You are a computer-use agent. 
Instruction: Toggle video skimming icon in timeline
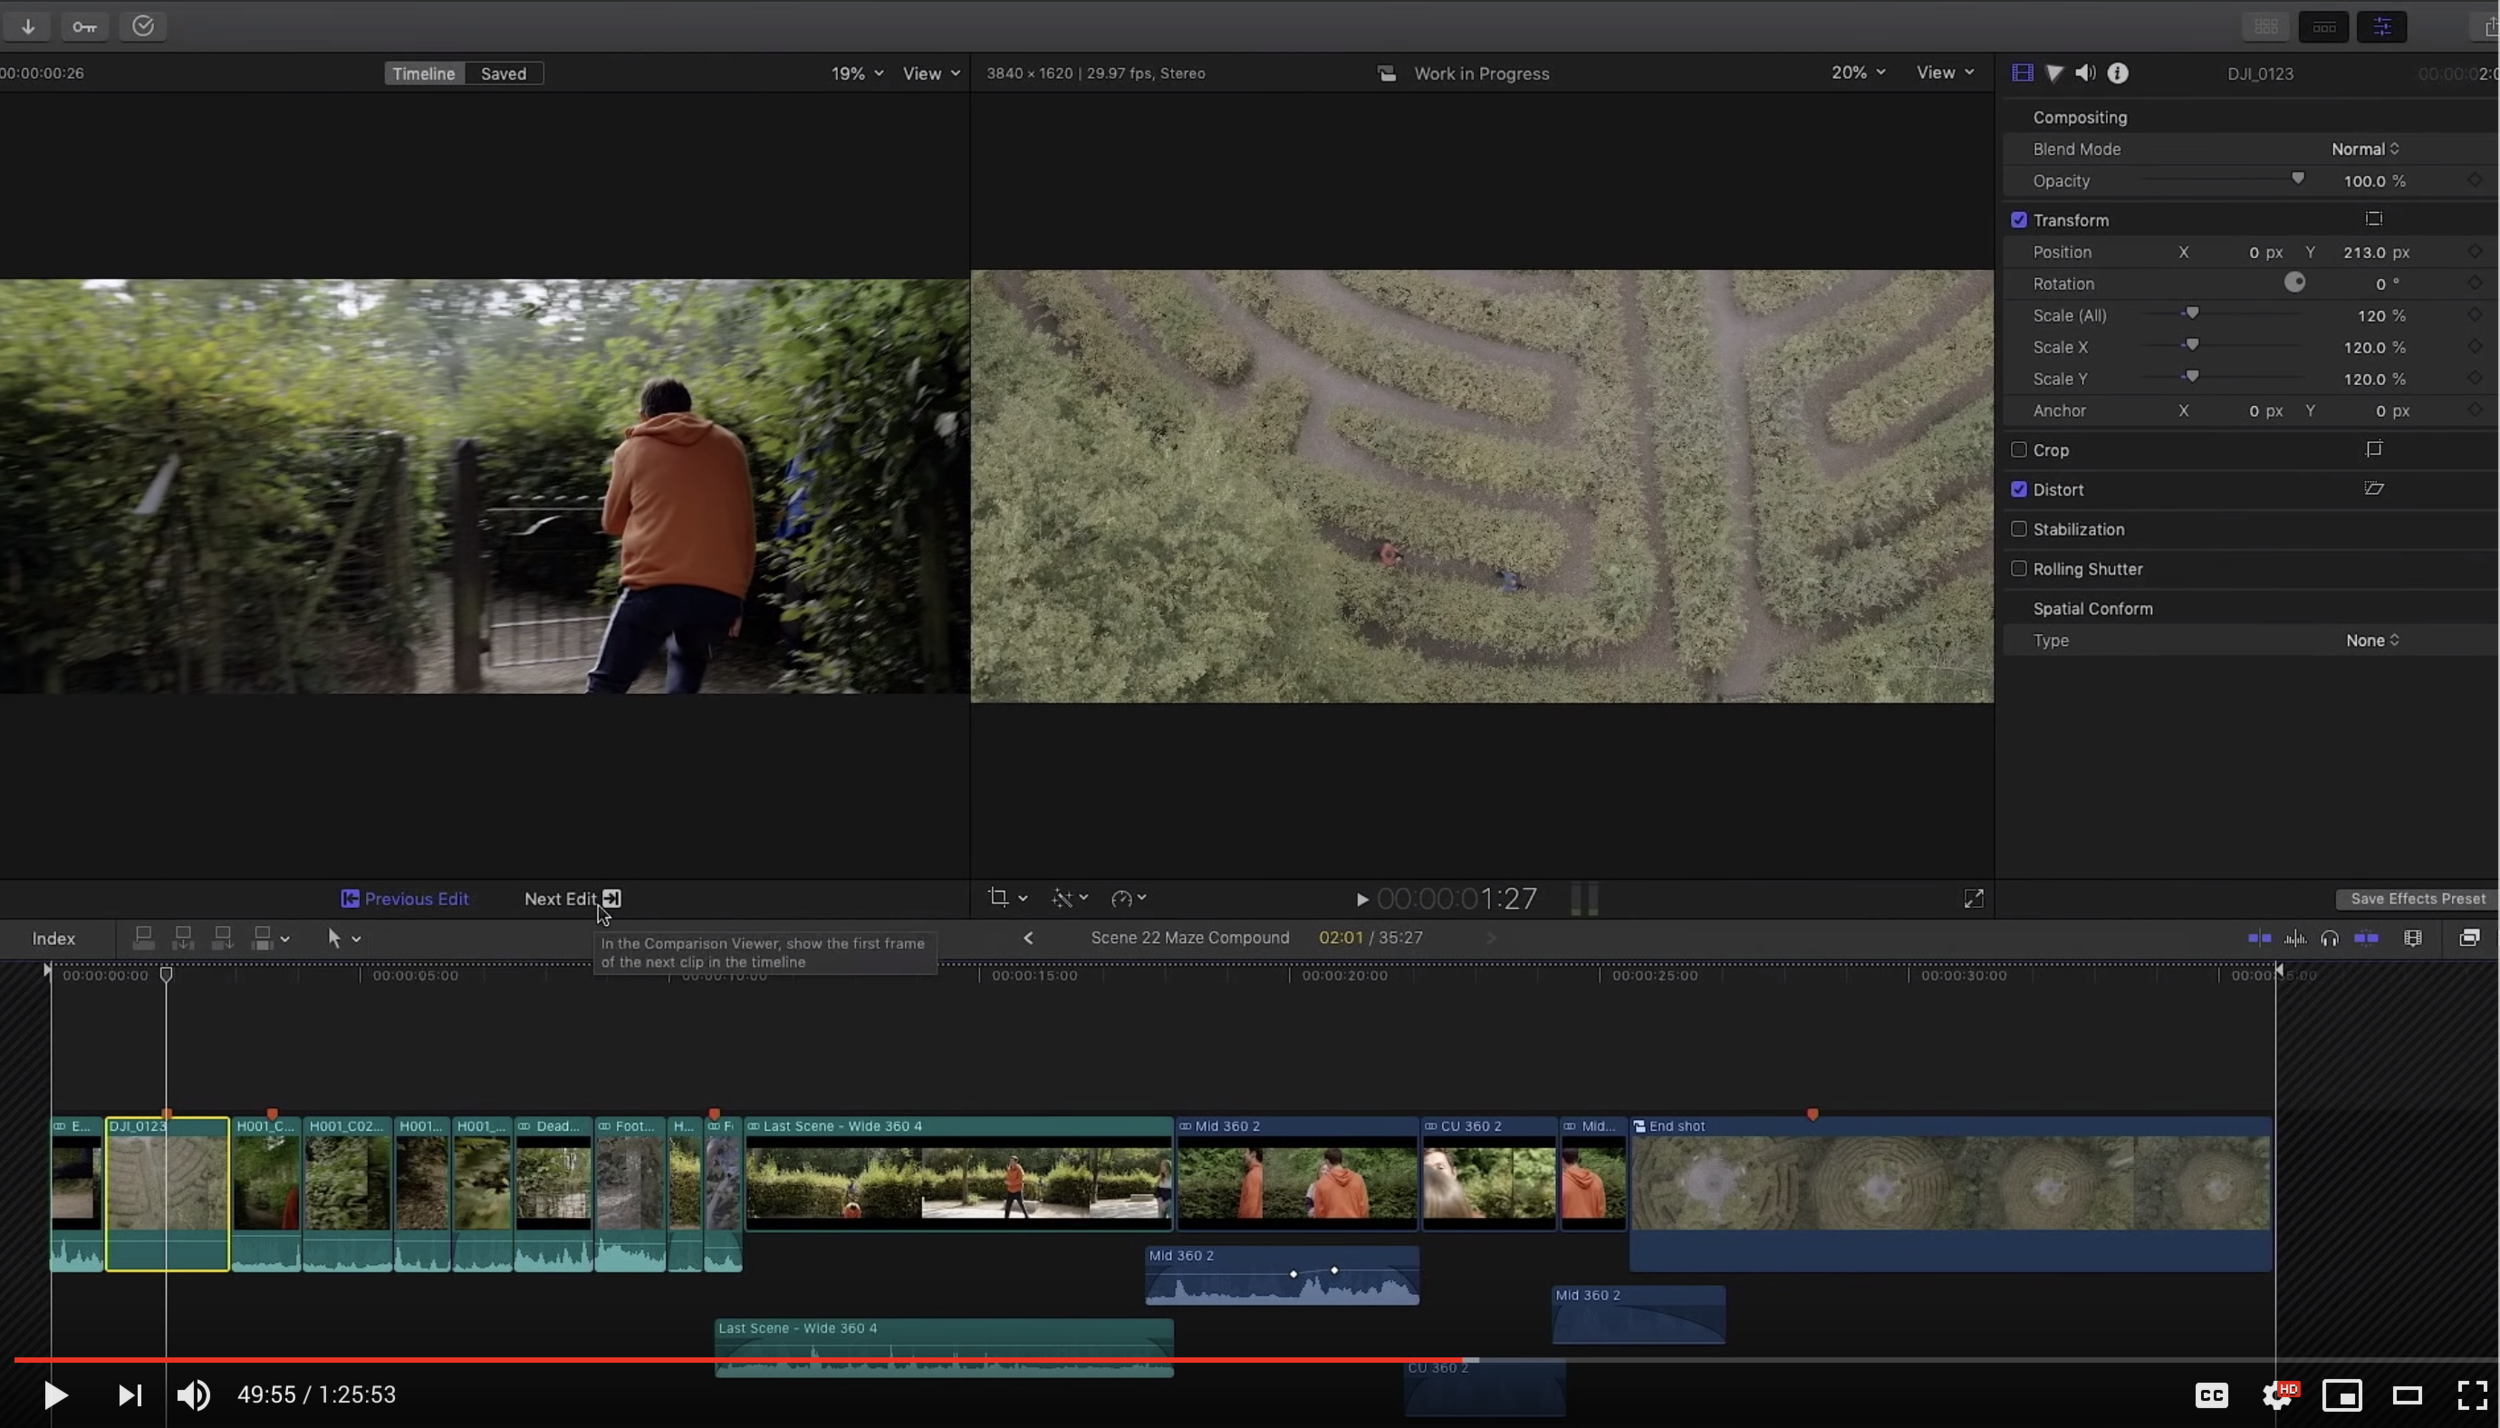tap(2259, 938)
